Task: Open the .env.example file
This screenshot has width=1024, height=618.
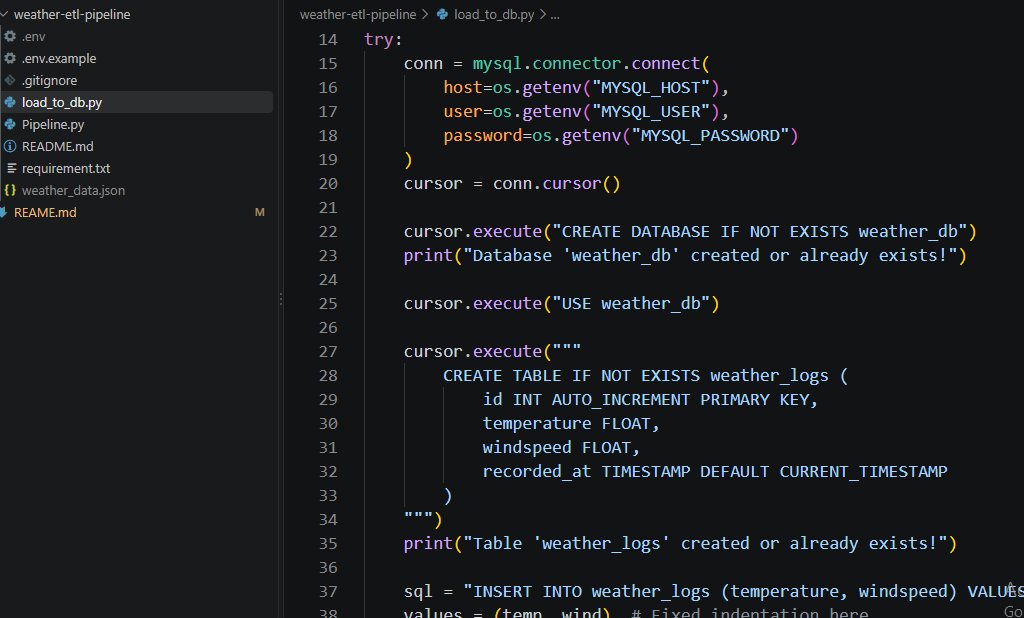Action: click(x=59, y=58)
